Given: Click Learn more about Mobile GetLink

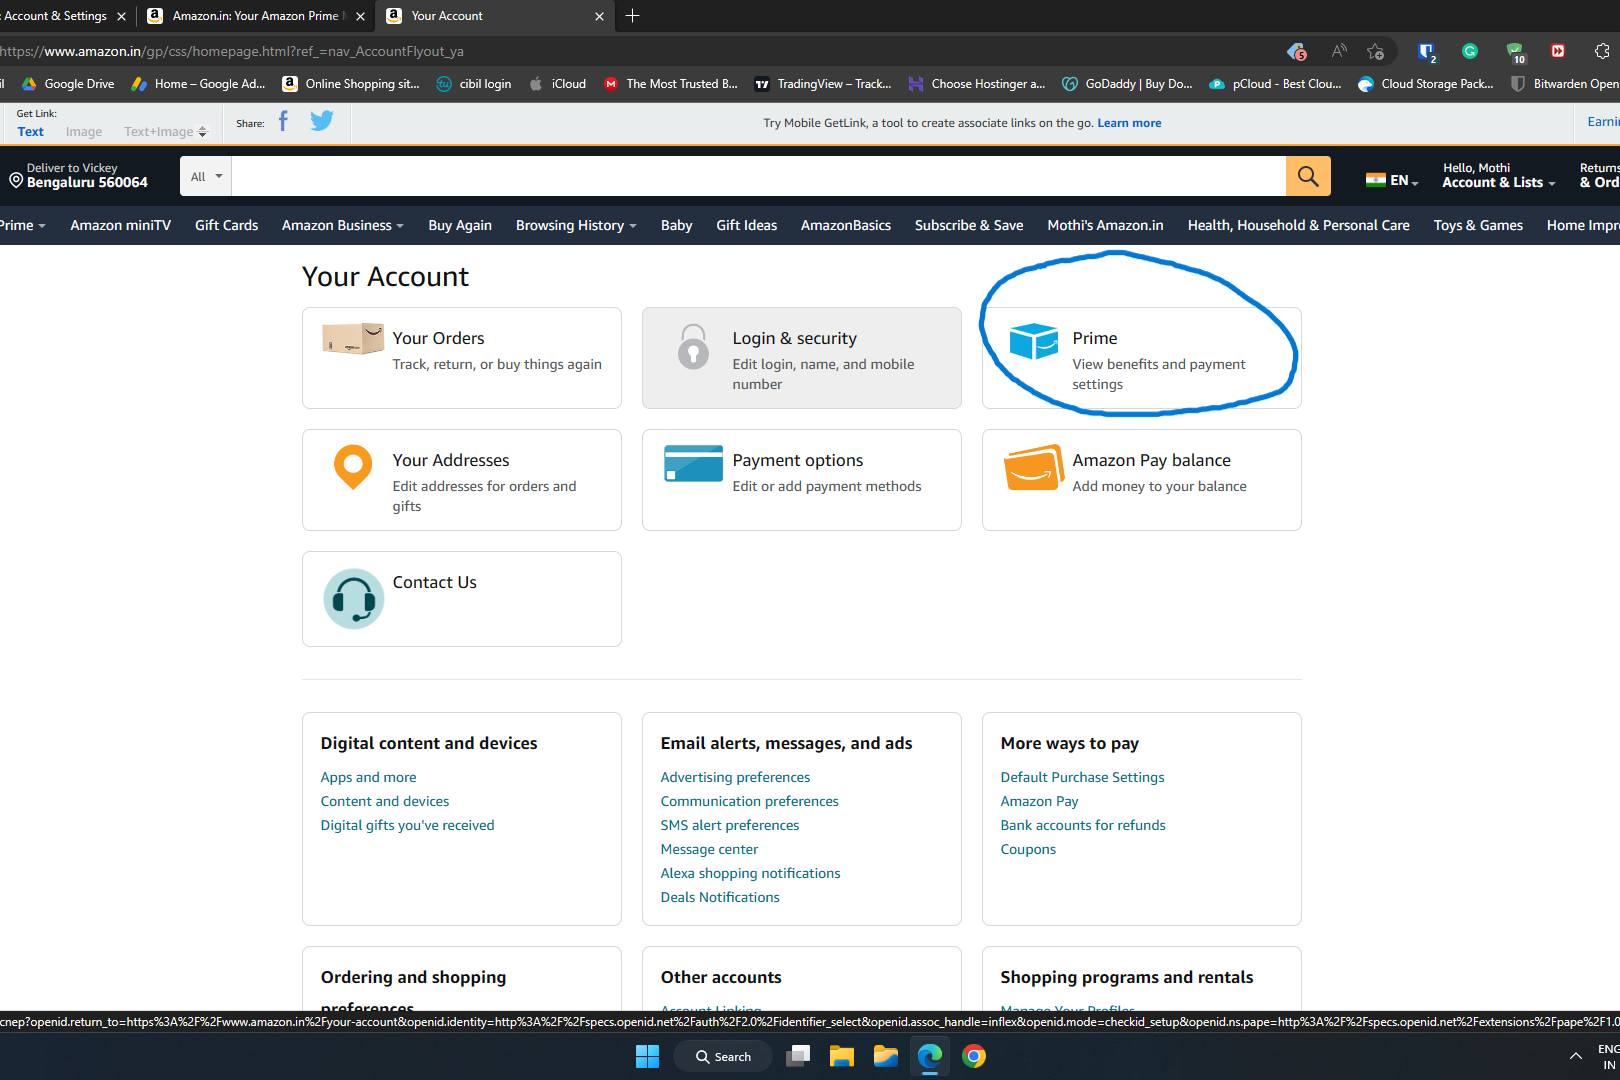Looking at the screenshot, I should pyautogui.click(x=1129, y=123).
